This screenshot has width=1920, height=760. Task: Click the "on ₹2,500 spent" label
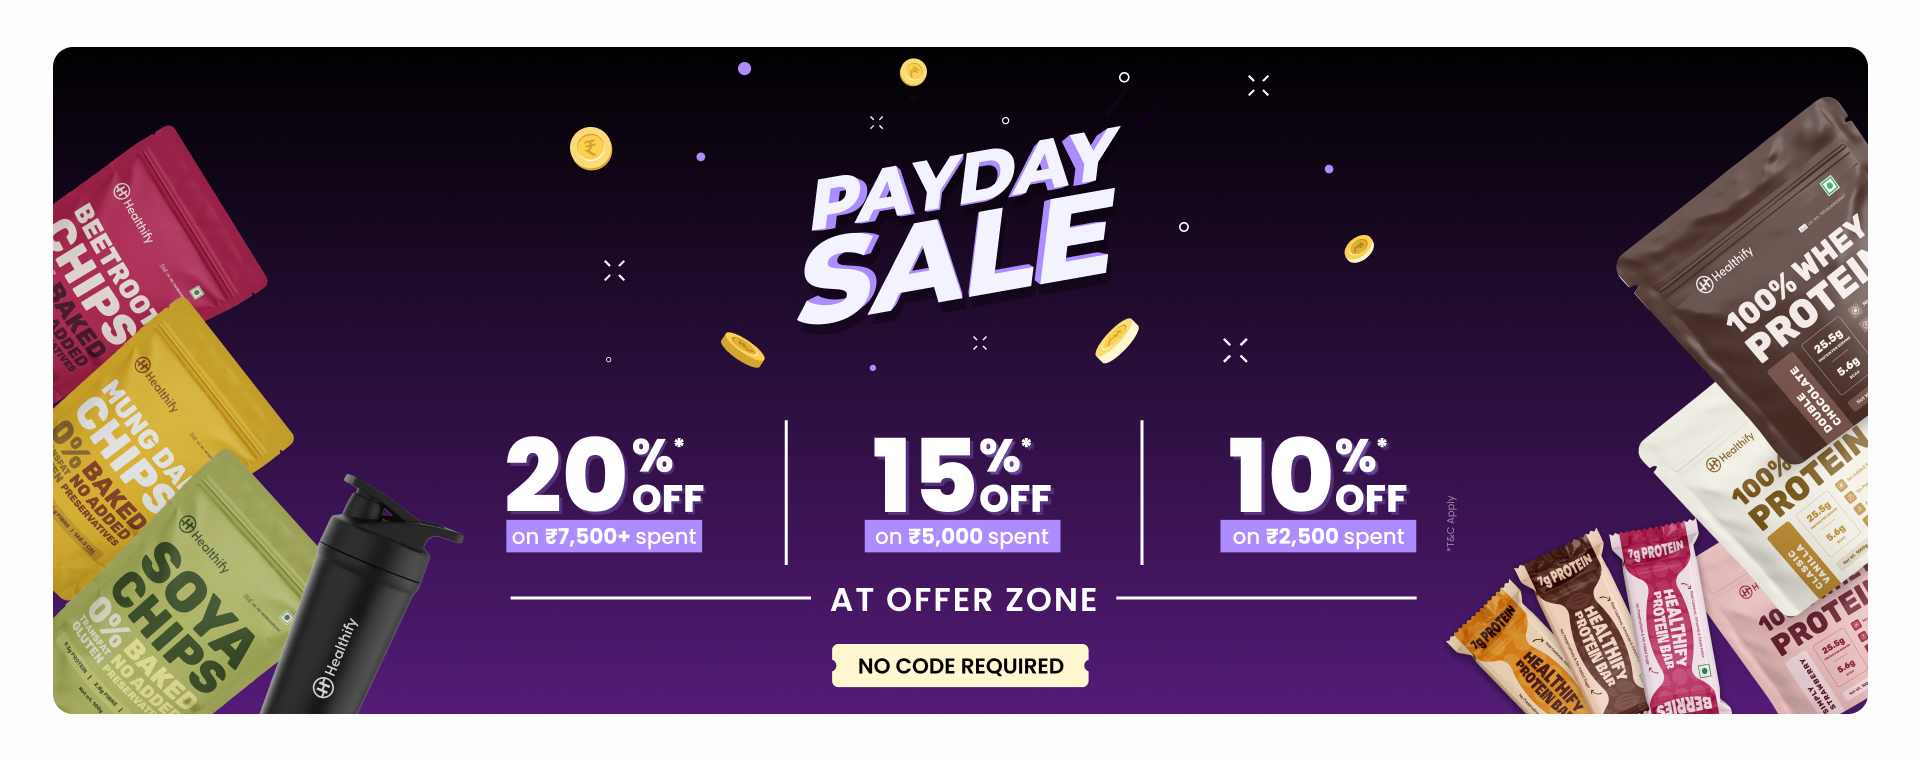pos(1318,537)
